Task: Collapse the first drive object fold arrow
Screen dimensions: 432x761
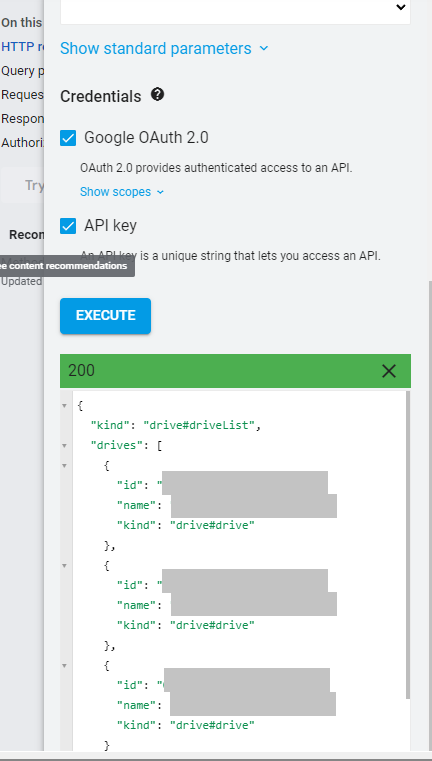Action: (65, 466)
